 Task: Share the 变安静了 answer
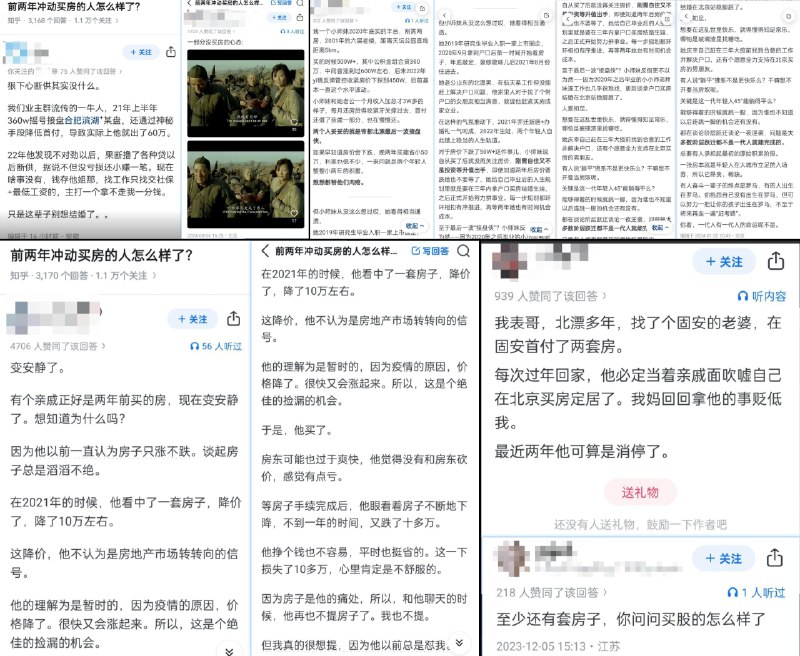234,318
